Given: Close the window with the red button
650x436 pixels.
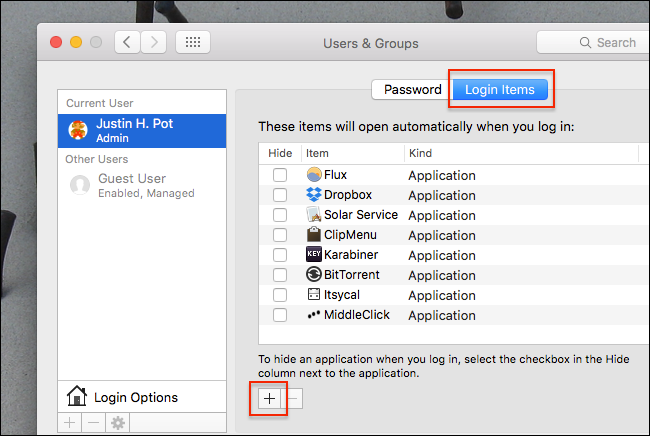Looking at the screenshot, I should click(x=56, y=42).
